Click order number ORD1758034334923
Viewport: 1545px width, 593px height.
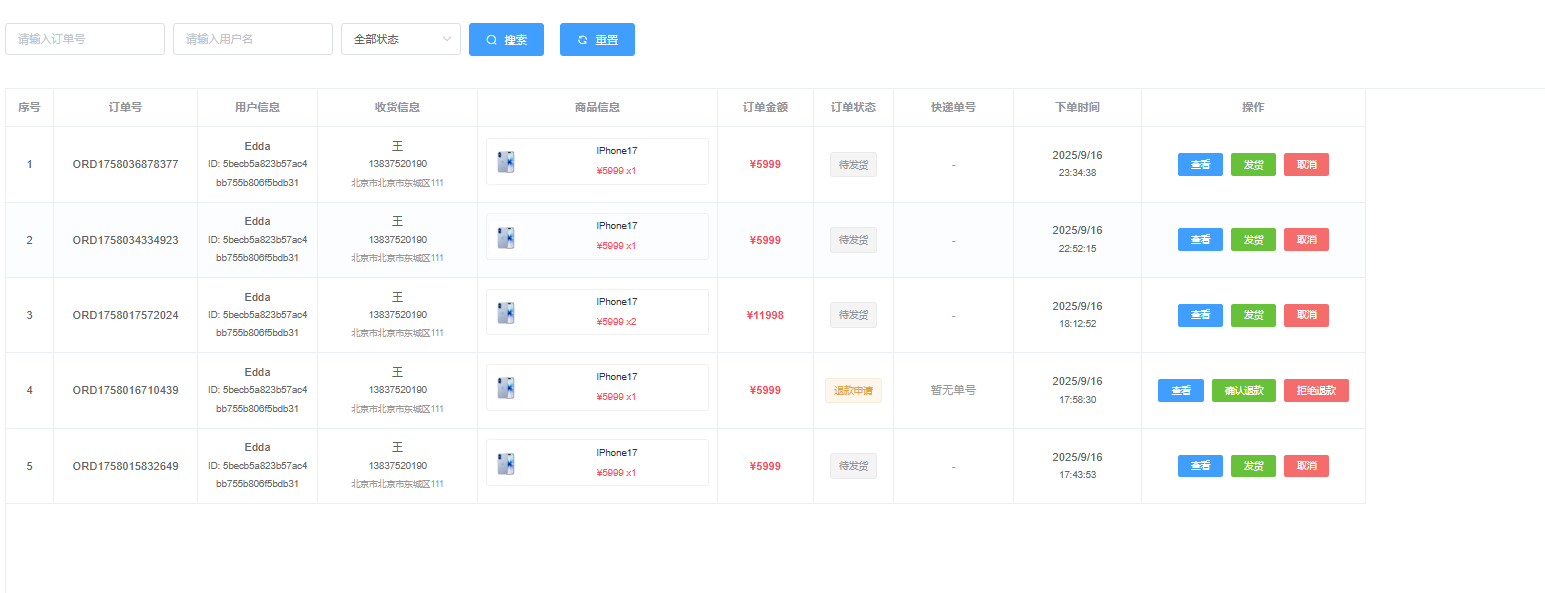click(125, 240)
